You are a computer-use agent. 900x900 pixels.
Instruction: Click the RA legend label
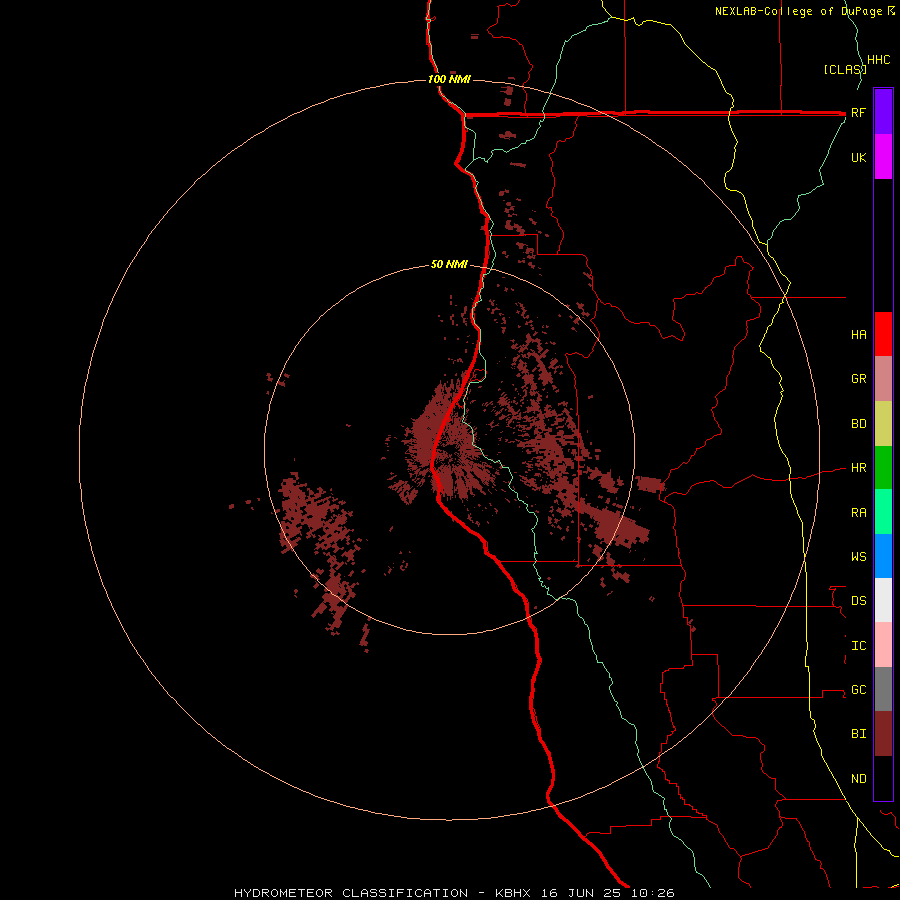click(x=858, y=513)
